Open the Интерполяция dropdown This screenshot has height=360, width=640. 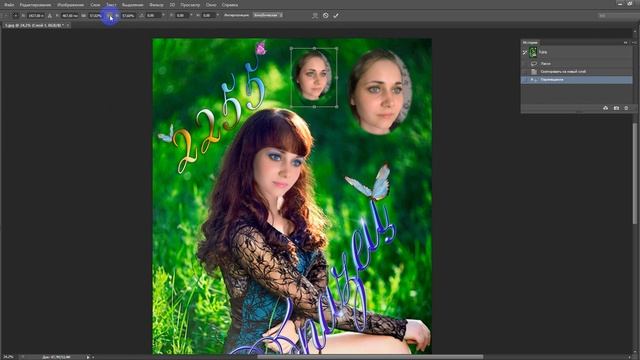coord(268,16)
